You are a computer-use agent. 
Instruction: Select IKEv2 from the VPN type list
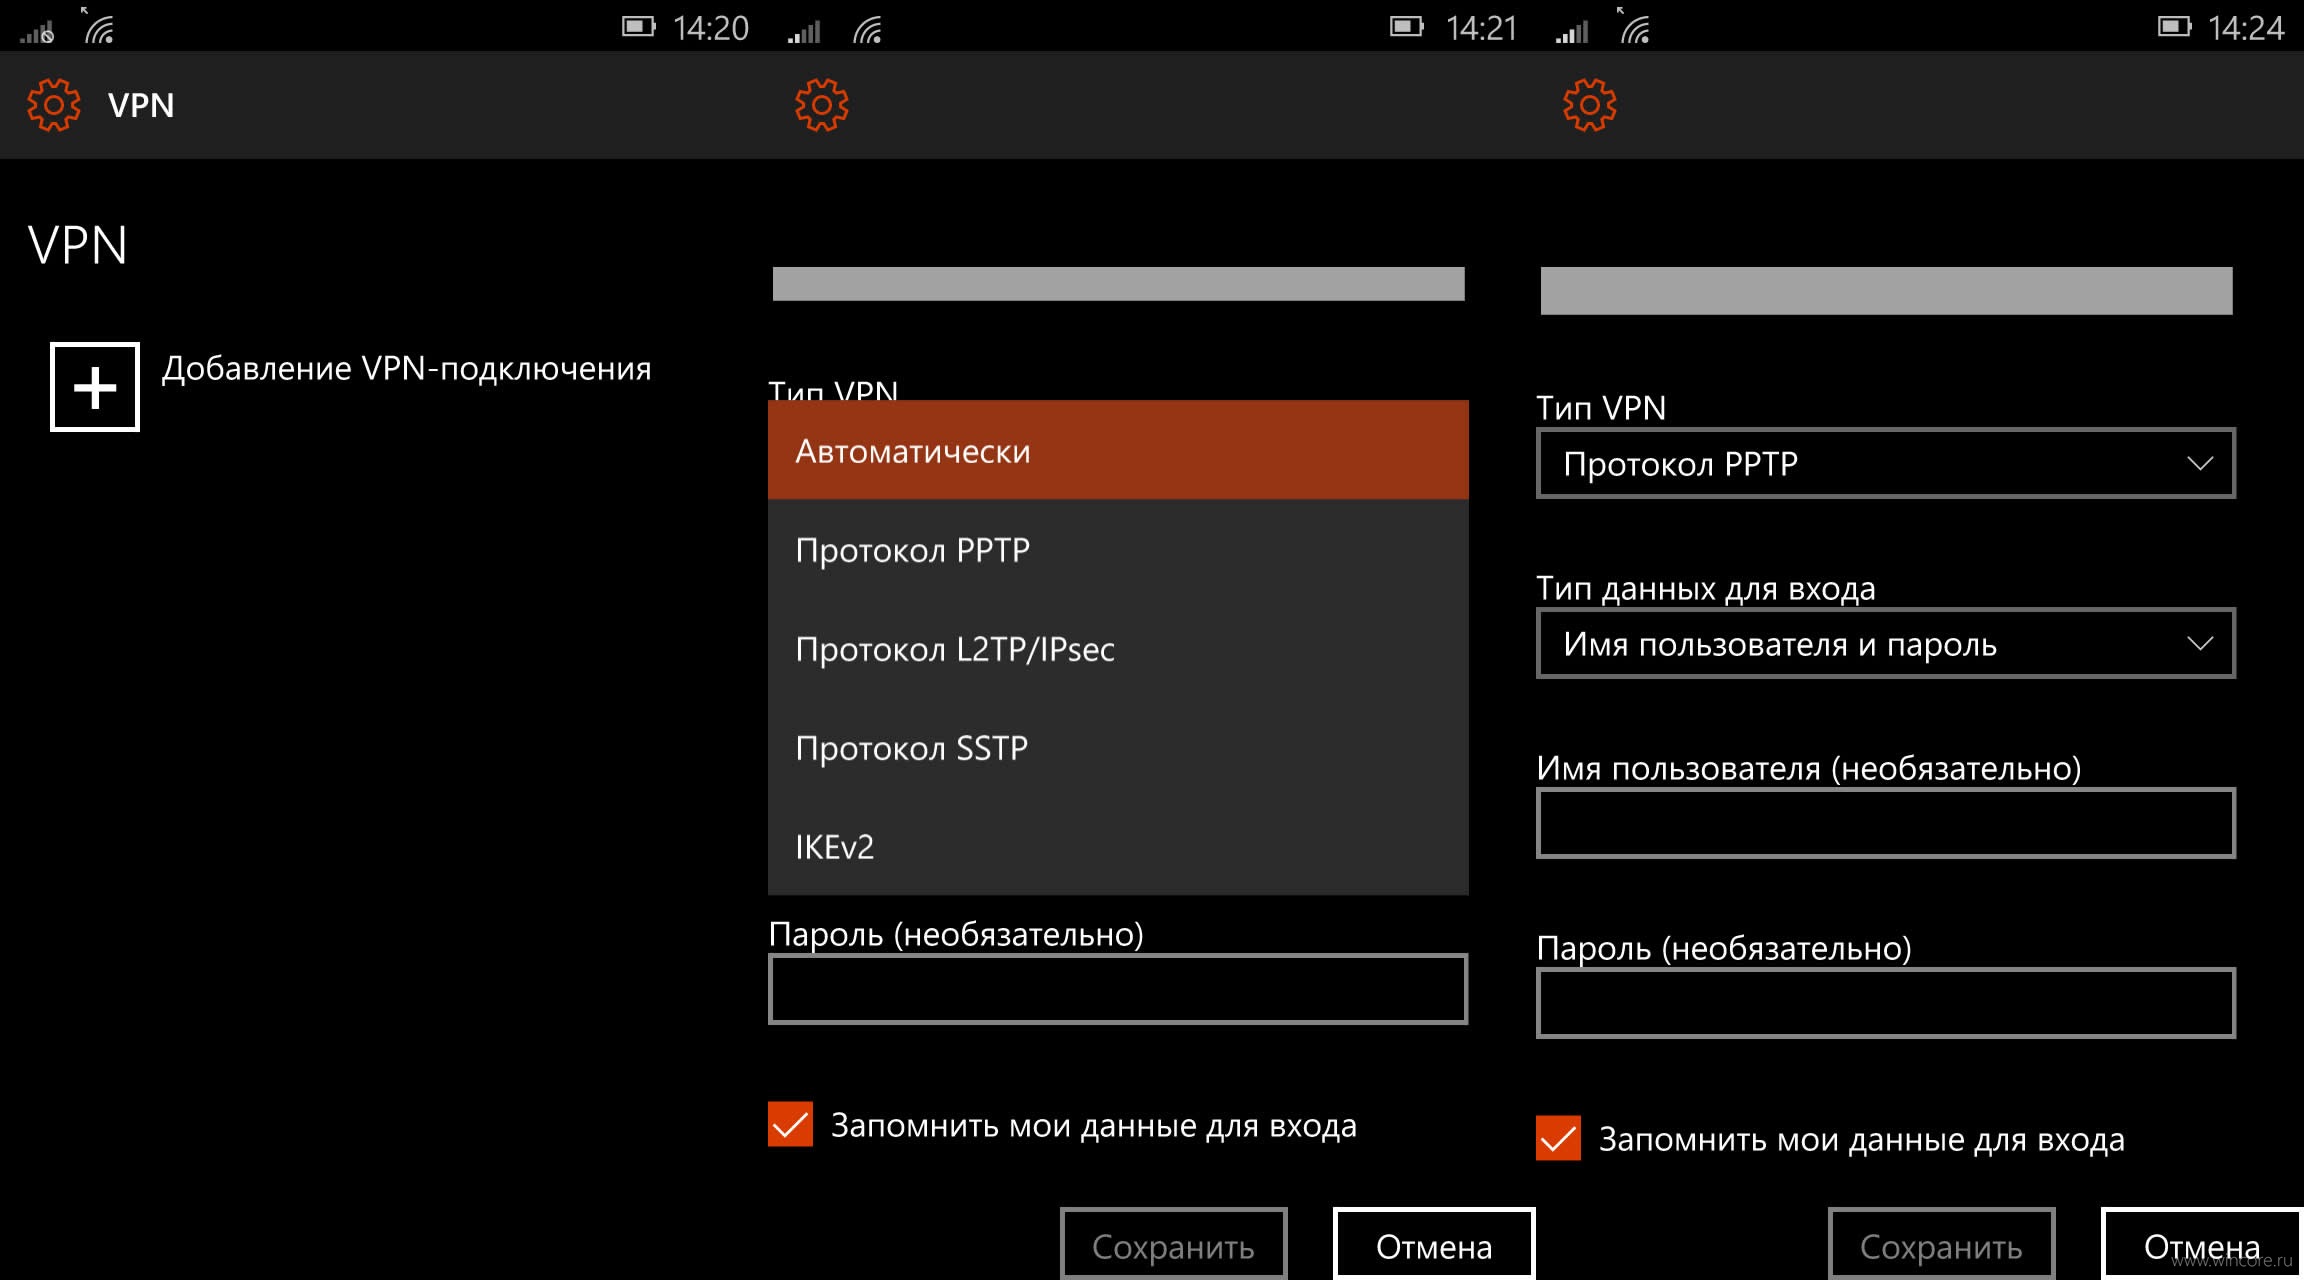coord(1118,846)
